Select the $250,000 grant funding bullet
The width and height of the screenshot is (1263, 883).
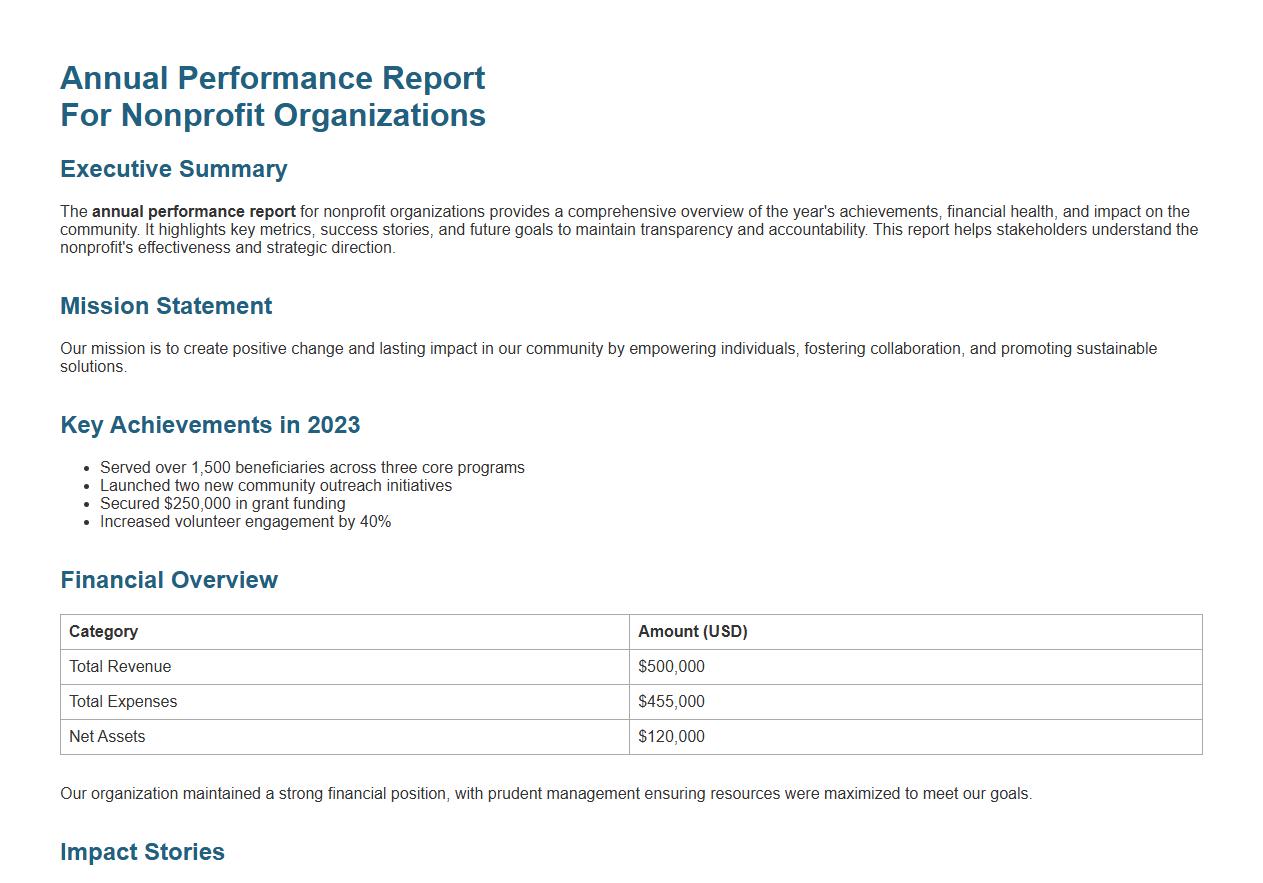(222, 503)
